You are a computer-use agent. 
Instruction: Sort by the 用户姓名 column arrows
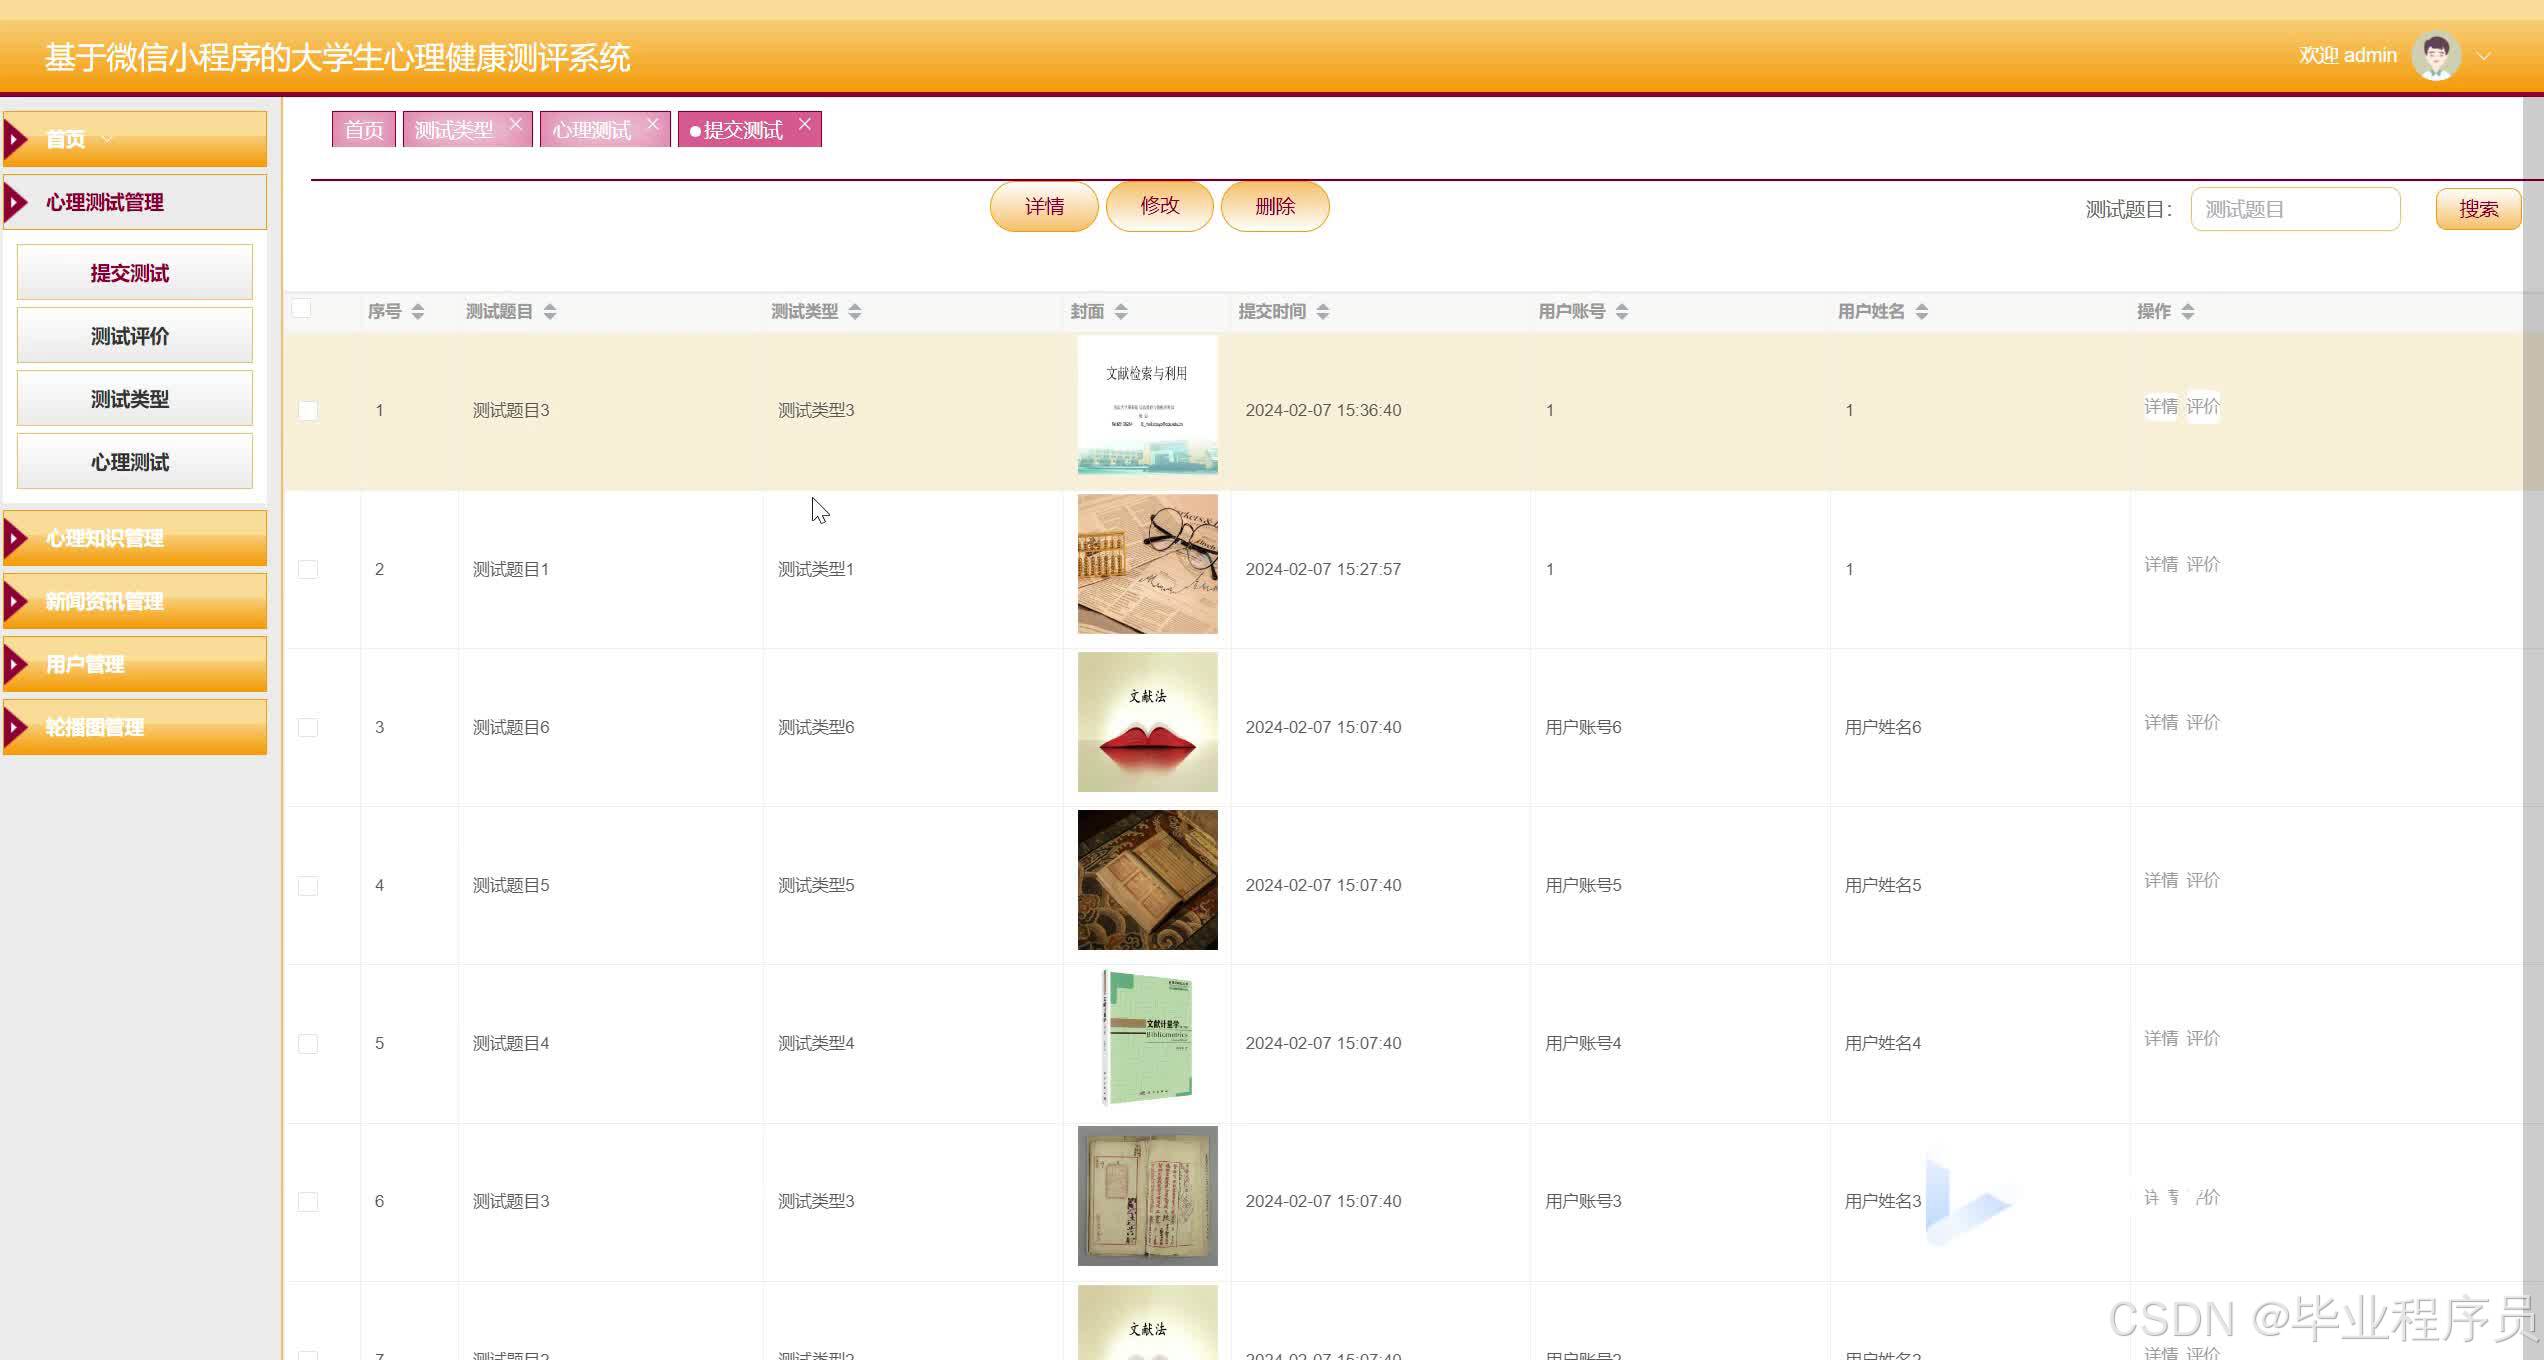(1922, 312)
